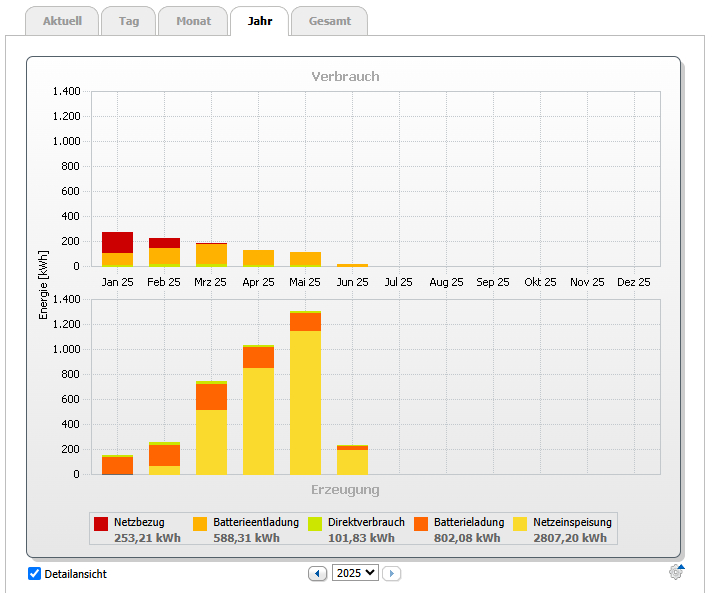Click the yellow Netzeinspeisung legend swatch

[520, 523]
